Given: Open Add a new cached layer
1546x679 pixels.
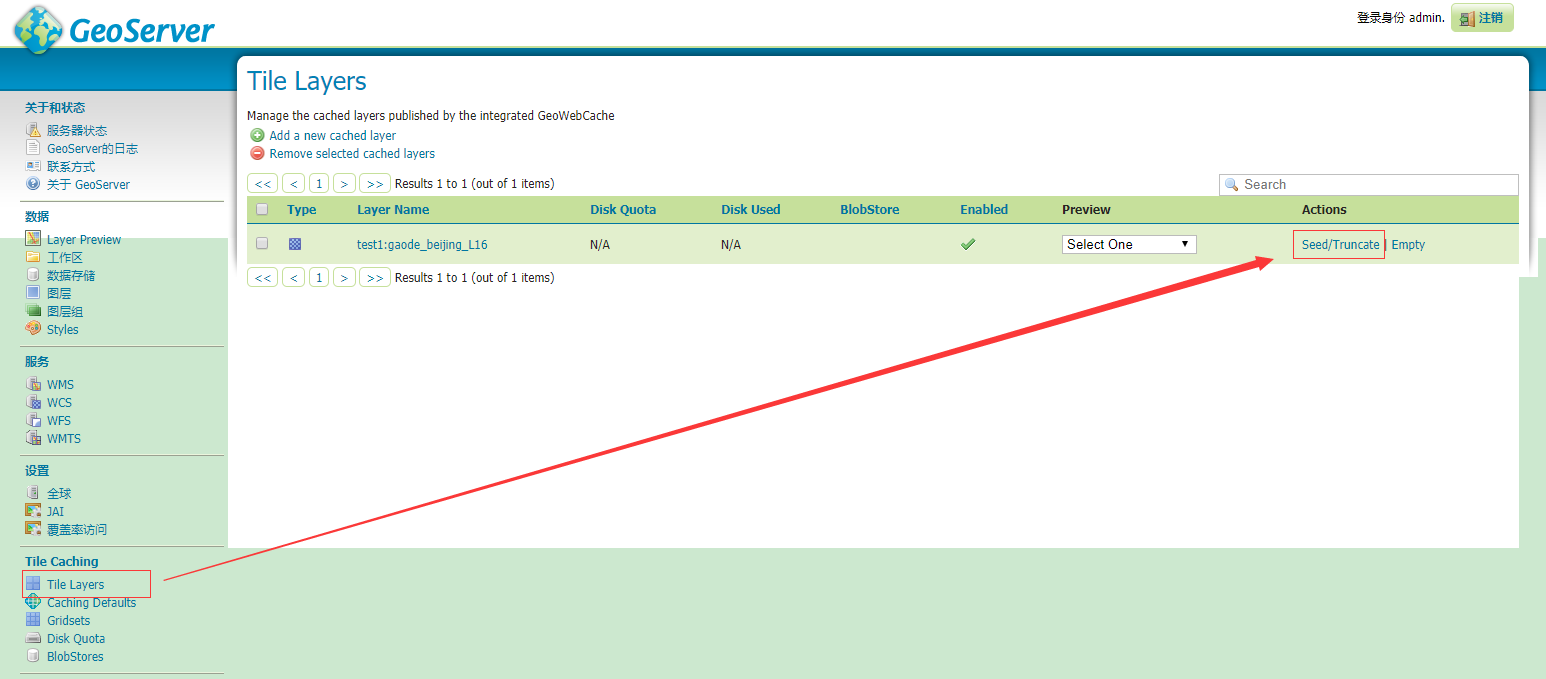Looking at the screenshot, I should (333, 135).
